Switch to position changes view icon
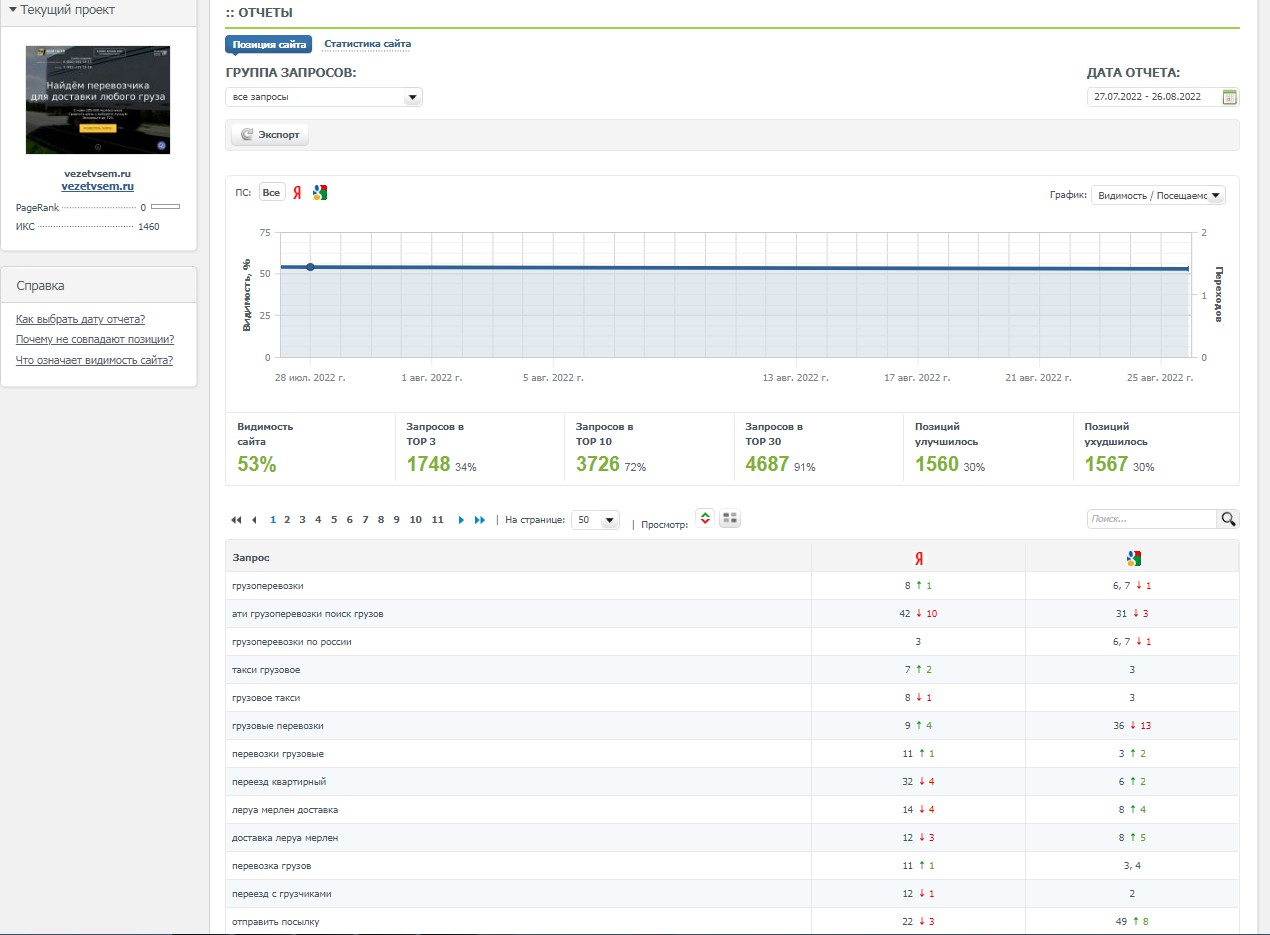The width and height of the screenshot is (1270, 935). (705, 519)
